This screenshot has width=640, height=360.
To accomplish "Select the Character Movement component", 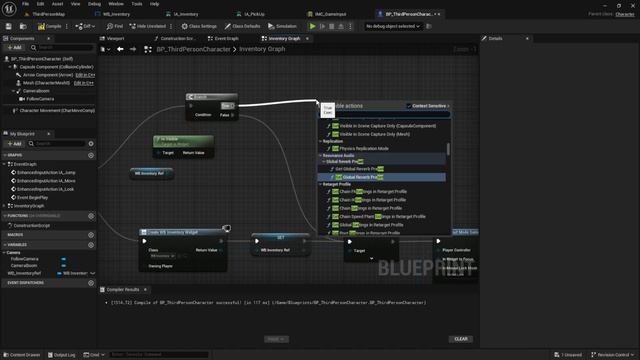I will click(x=57, y=110).
